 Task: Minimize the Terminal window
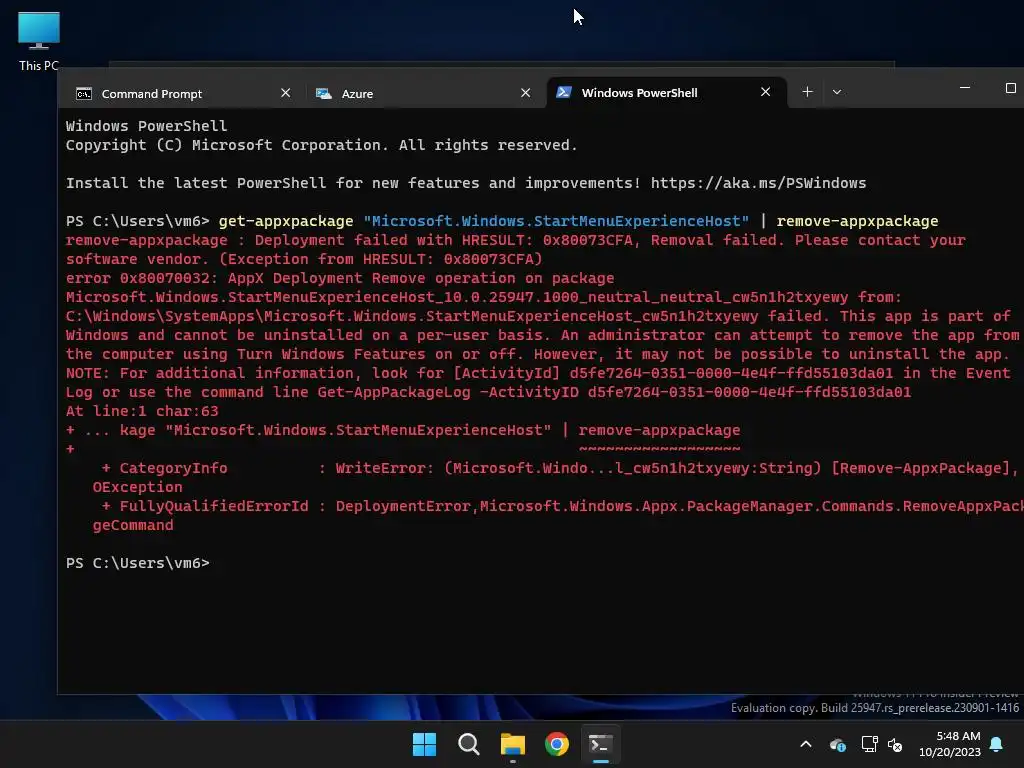(x=965, y=88)
